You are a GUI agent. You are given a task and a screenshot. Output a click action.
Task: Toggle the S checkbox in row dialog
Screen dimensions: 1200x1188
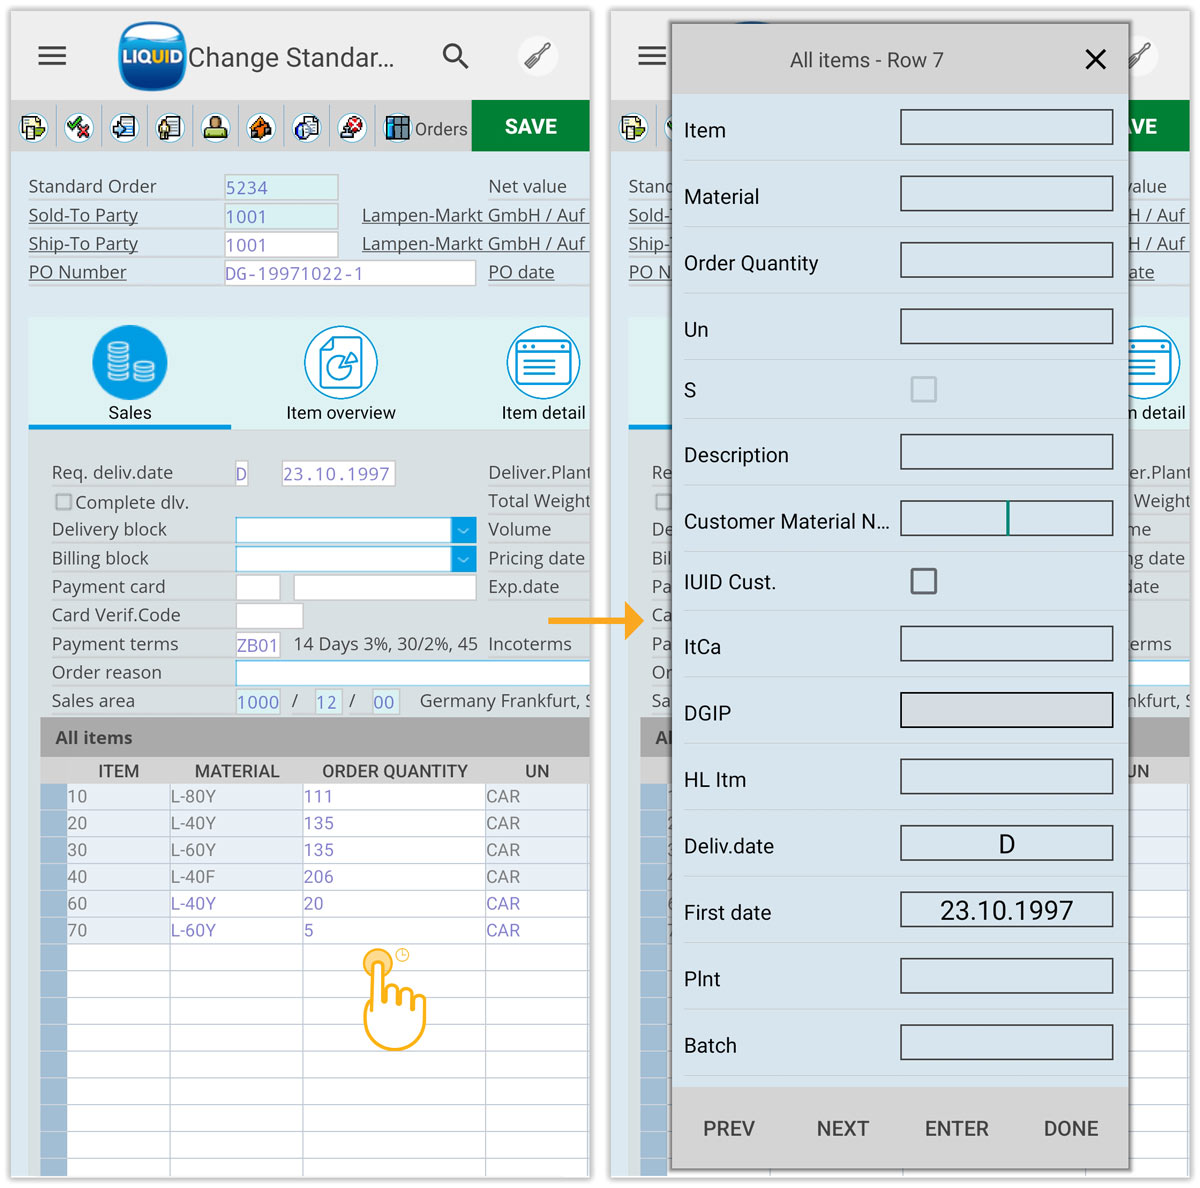[923, 389]
